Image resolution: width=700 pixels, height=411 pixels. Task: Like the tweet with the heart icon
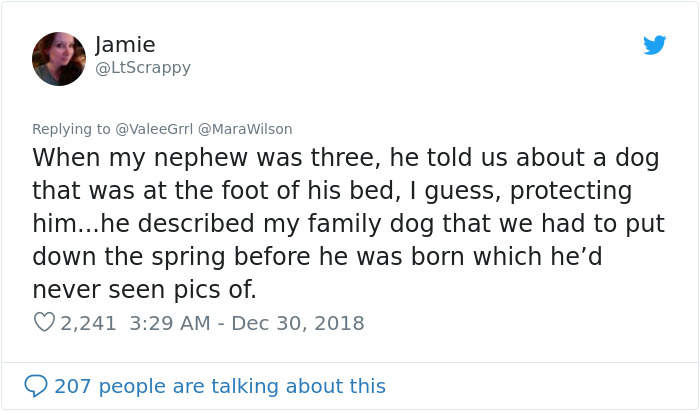click(x=44, y=323)
